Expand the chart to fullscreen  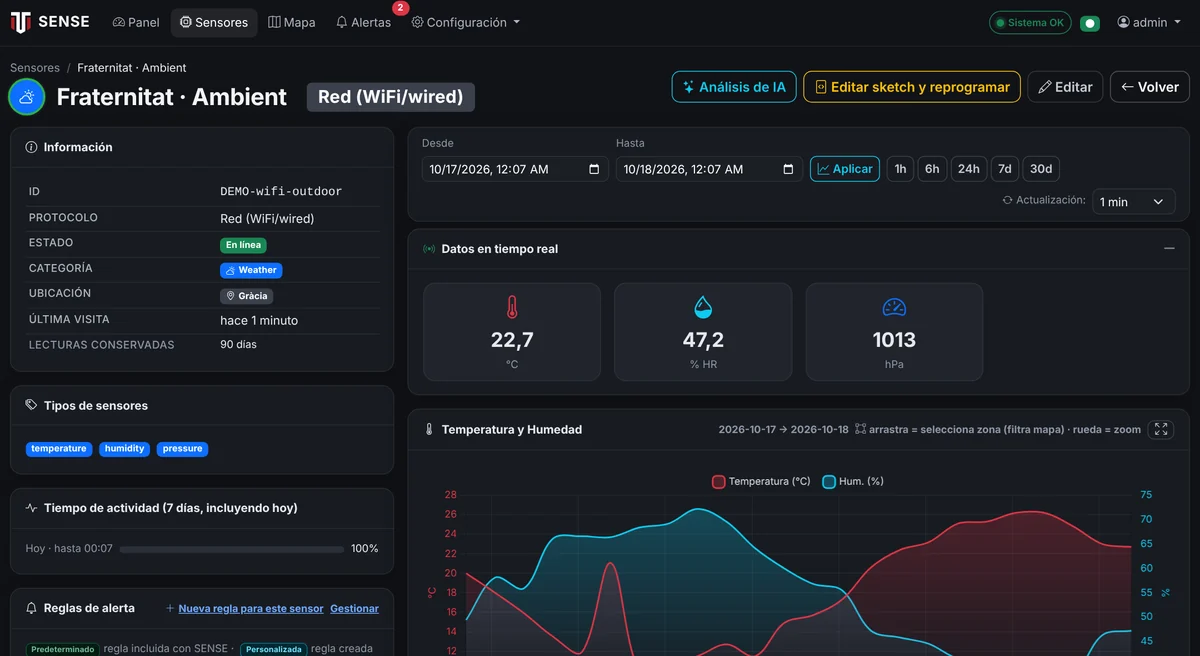point(1161,429)
